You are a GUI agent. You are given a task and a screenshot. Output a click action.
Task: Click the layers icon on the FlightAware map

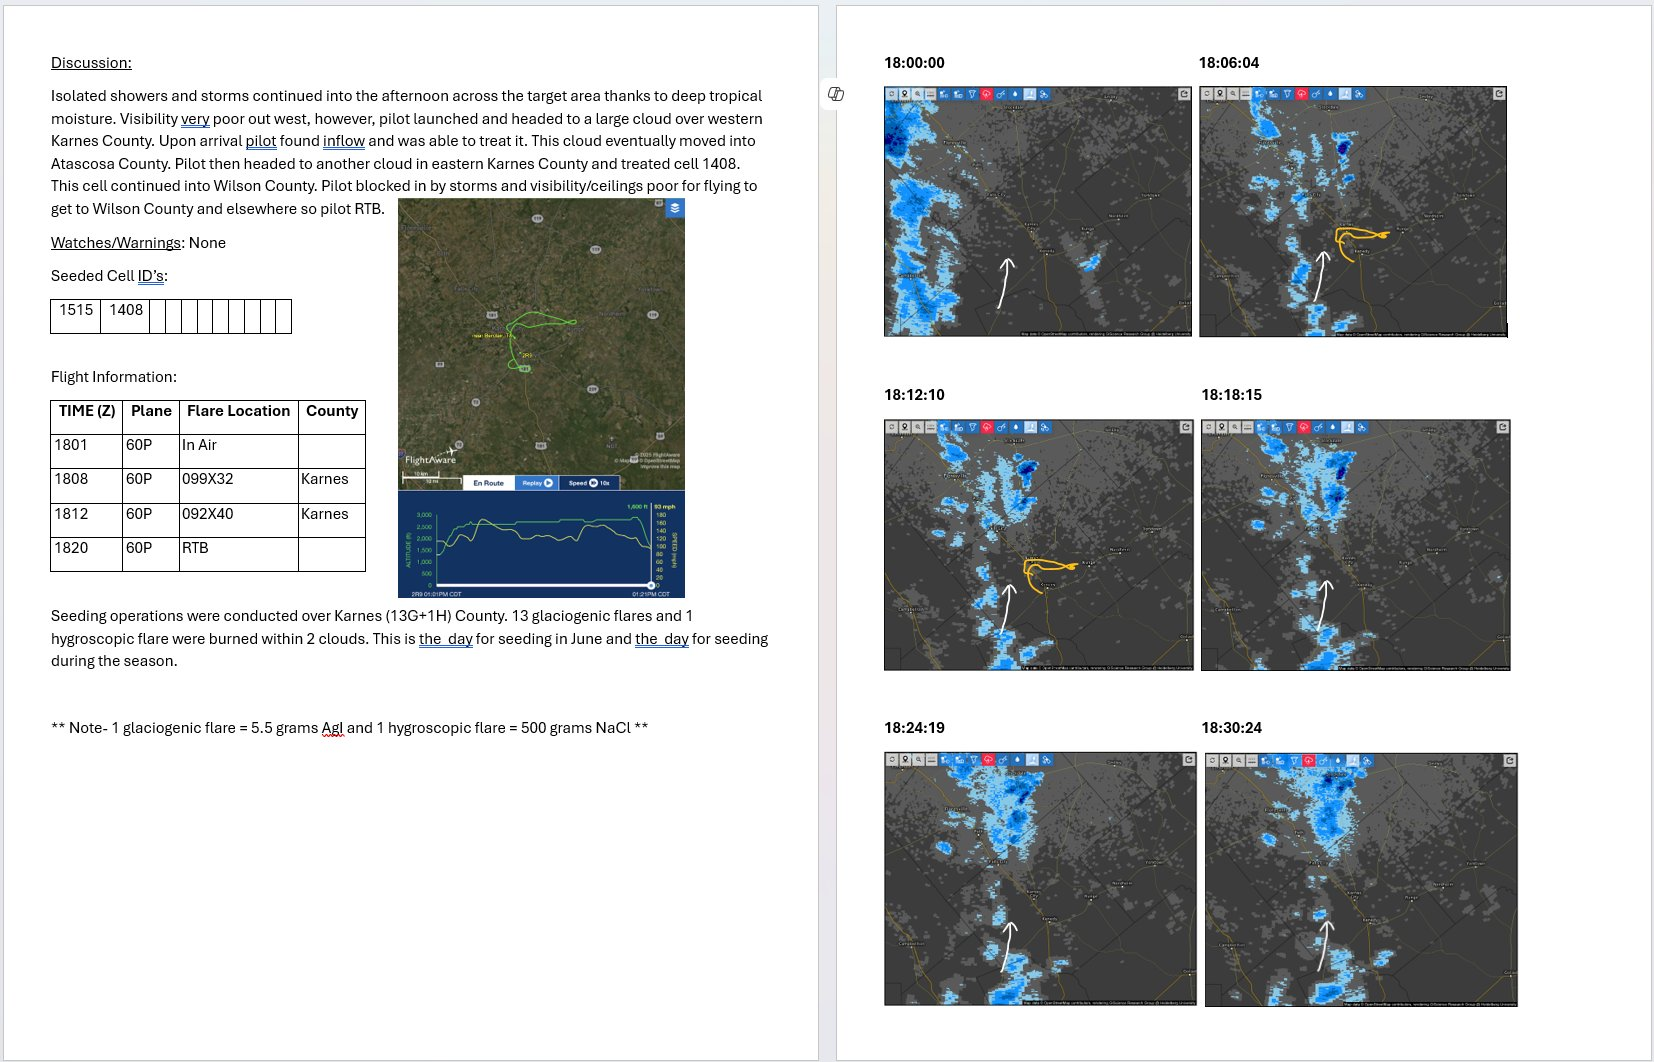(675, 208)
